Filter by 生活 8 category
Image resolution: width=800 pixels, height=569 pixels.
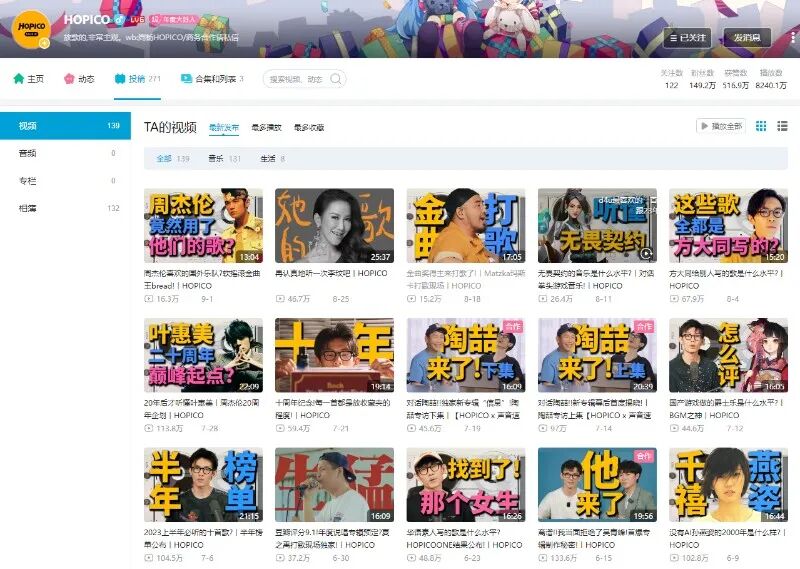tap(272, 159)
